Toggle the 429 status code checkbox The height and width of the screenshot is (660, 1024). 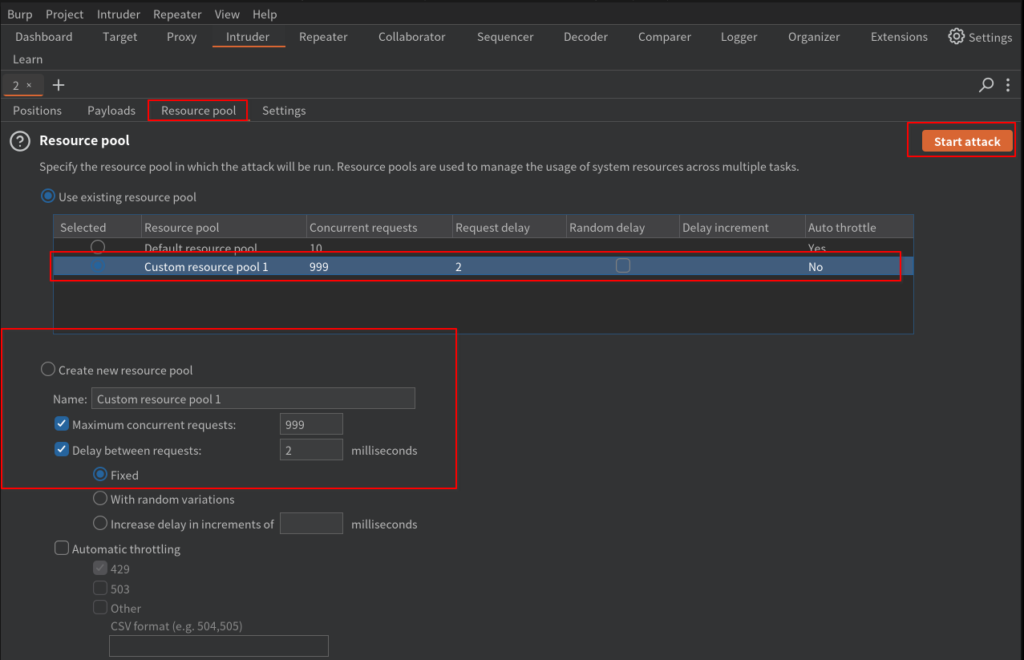[x=100, y=569]
